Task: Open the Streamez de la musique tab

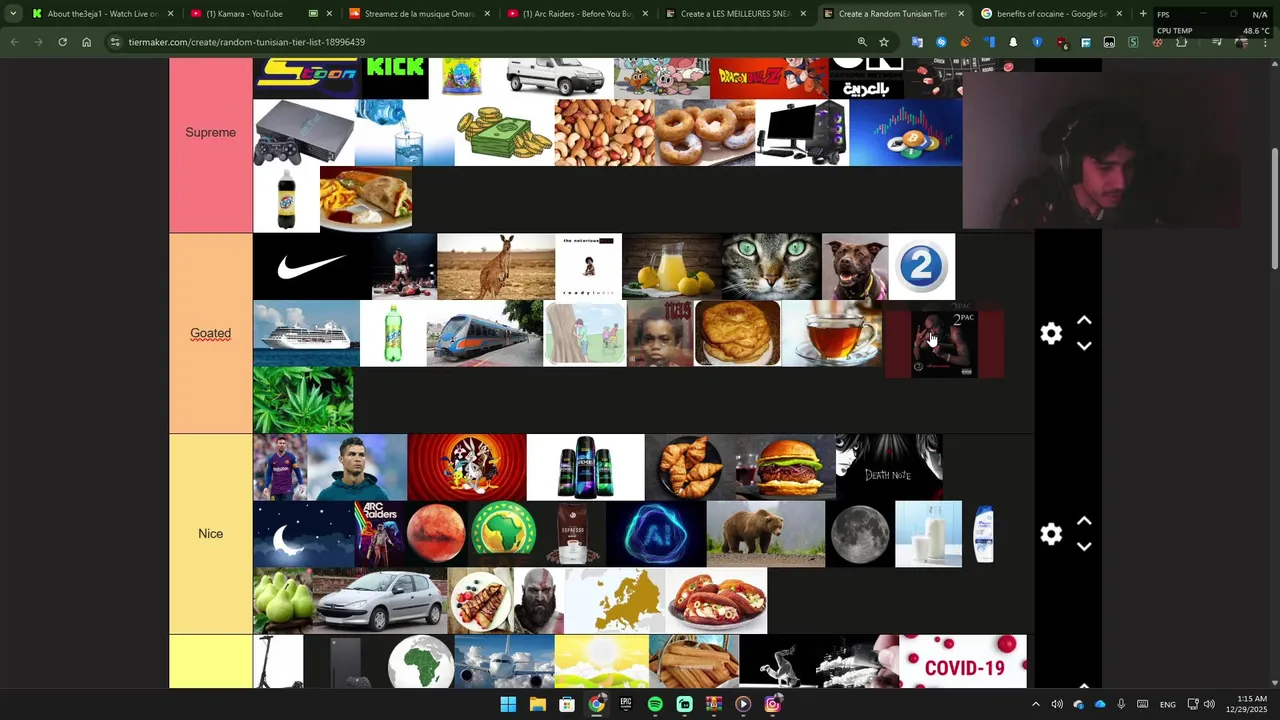Action: 418,14
